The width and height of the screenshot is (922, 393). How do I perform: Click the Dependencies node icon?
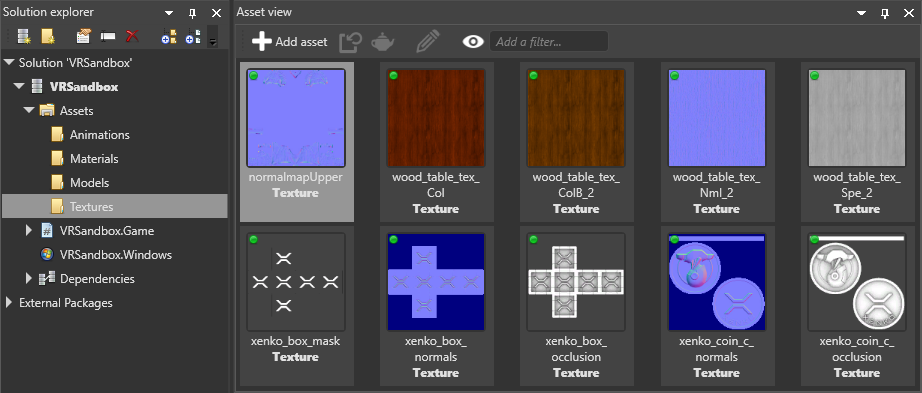[x=47, y=278]
